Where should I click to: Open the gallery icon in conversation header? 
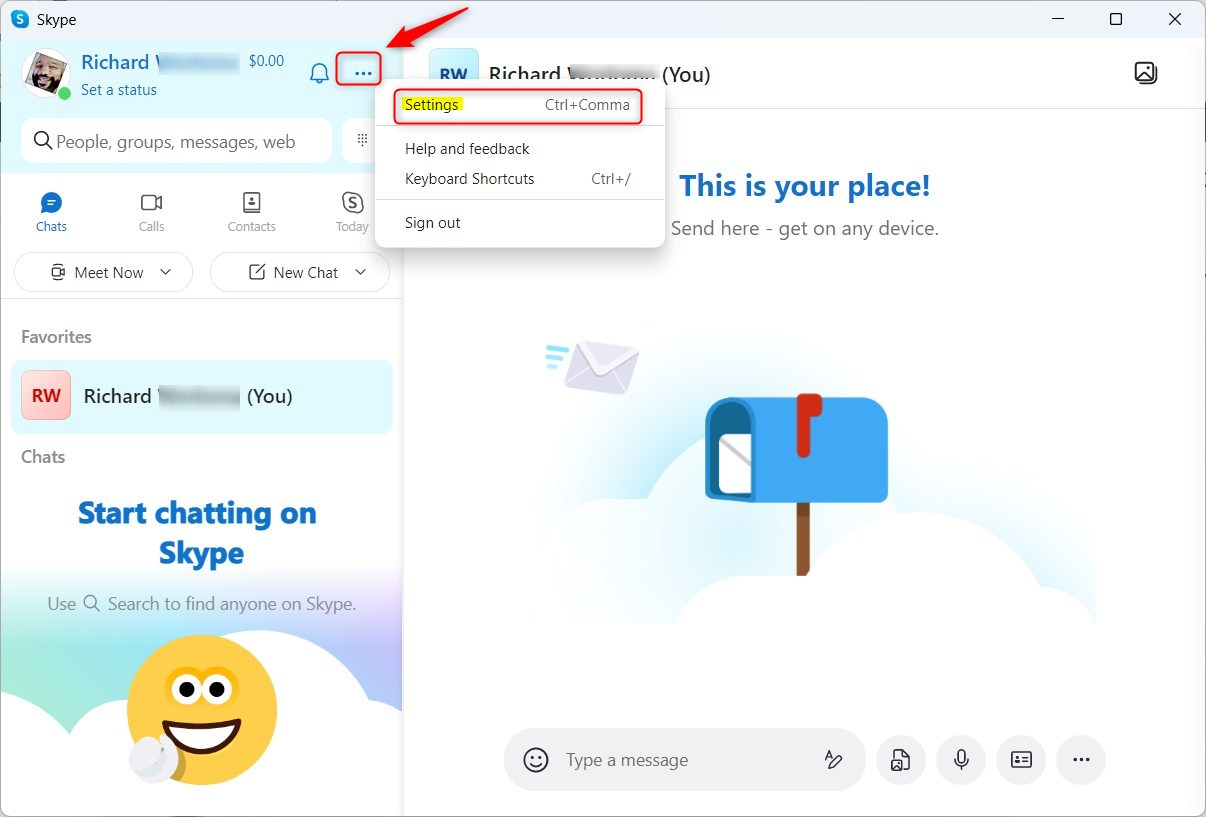(x=1146, y=73)
